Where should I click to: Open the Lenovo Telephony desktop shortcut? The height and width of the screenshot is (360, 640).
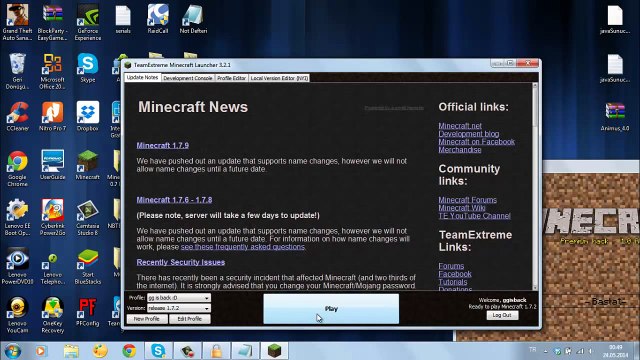[x=52, y=268]
